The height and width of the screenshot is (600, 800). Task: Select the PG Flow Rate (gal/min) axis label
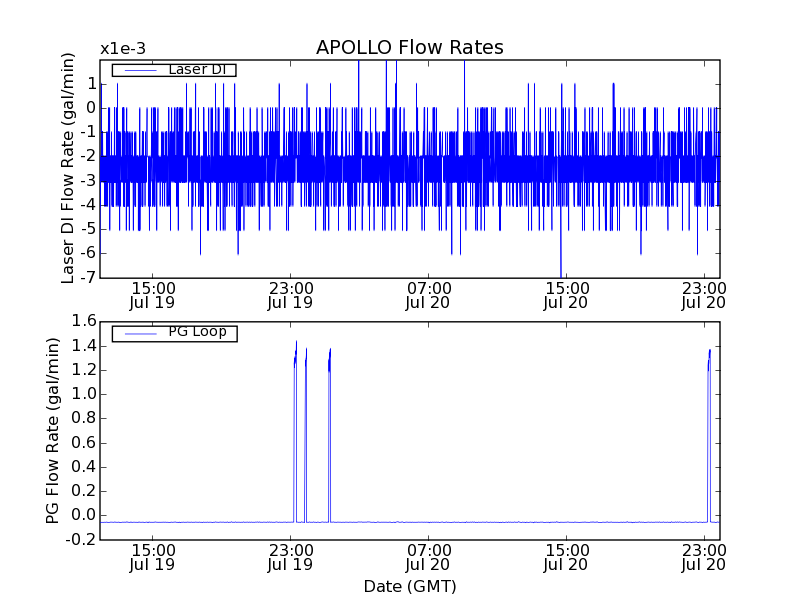pos(53,431)
